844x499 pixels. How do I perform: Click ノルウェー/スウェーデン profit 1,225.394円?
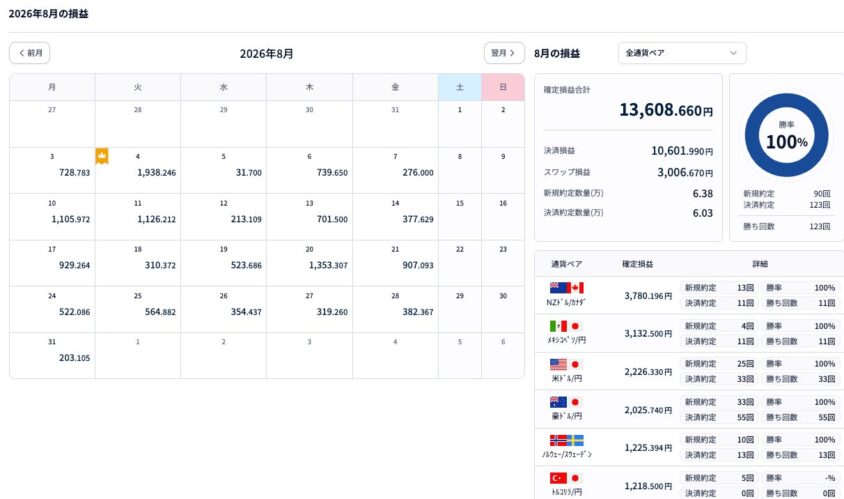tap(648, 448)
